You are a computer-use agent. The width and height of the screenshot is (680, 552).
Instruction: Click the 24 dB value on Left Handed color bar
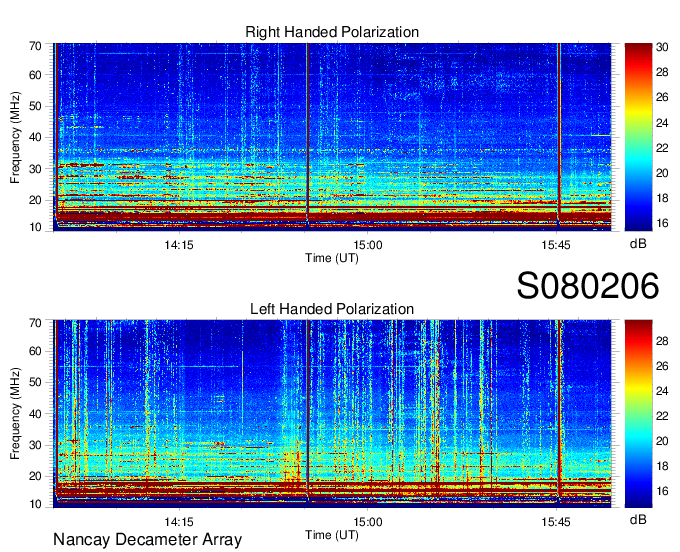[663, 392]
